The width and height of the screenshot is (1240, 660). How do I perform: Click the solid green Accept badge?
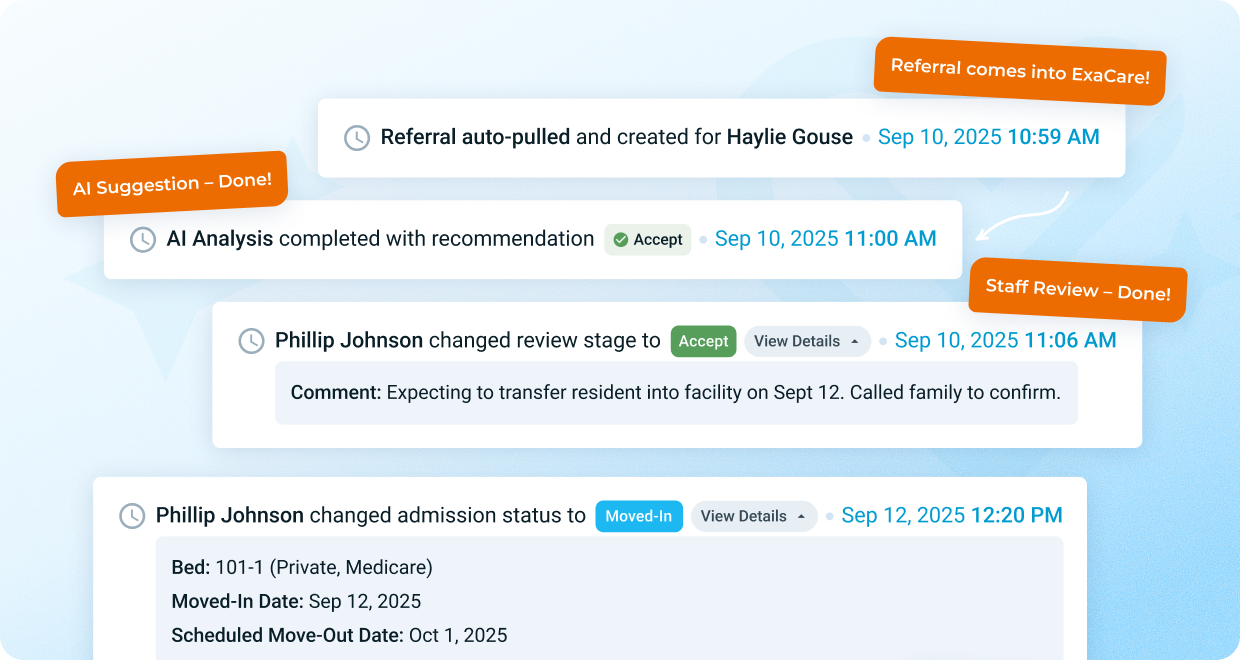(703, 341)
